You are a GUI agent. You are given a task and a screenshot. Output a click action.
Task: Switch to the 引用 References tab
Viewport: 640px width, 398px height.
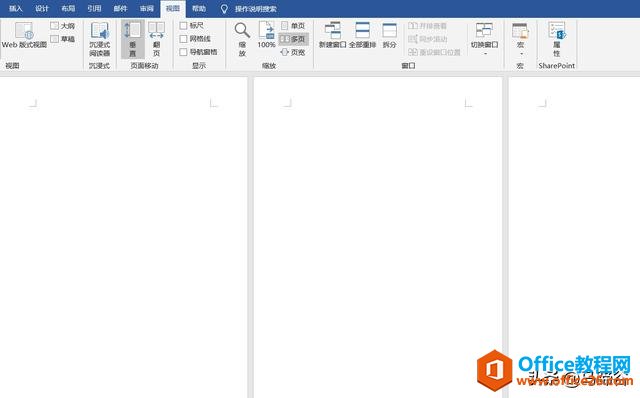tap(94, 9)
